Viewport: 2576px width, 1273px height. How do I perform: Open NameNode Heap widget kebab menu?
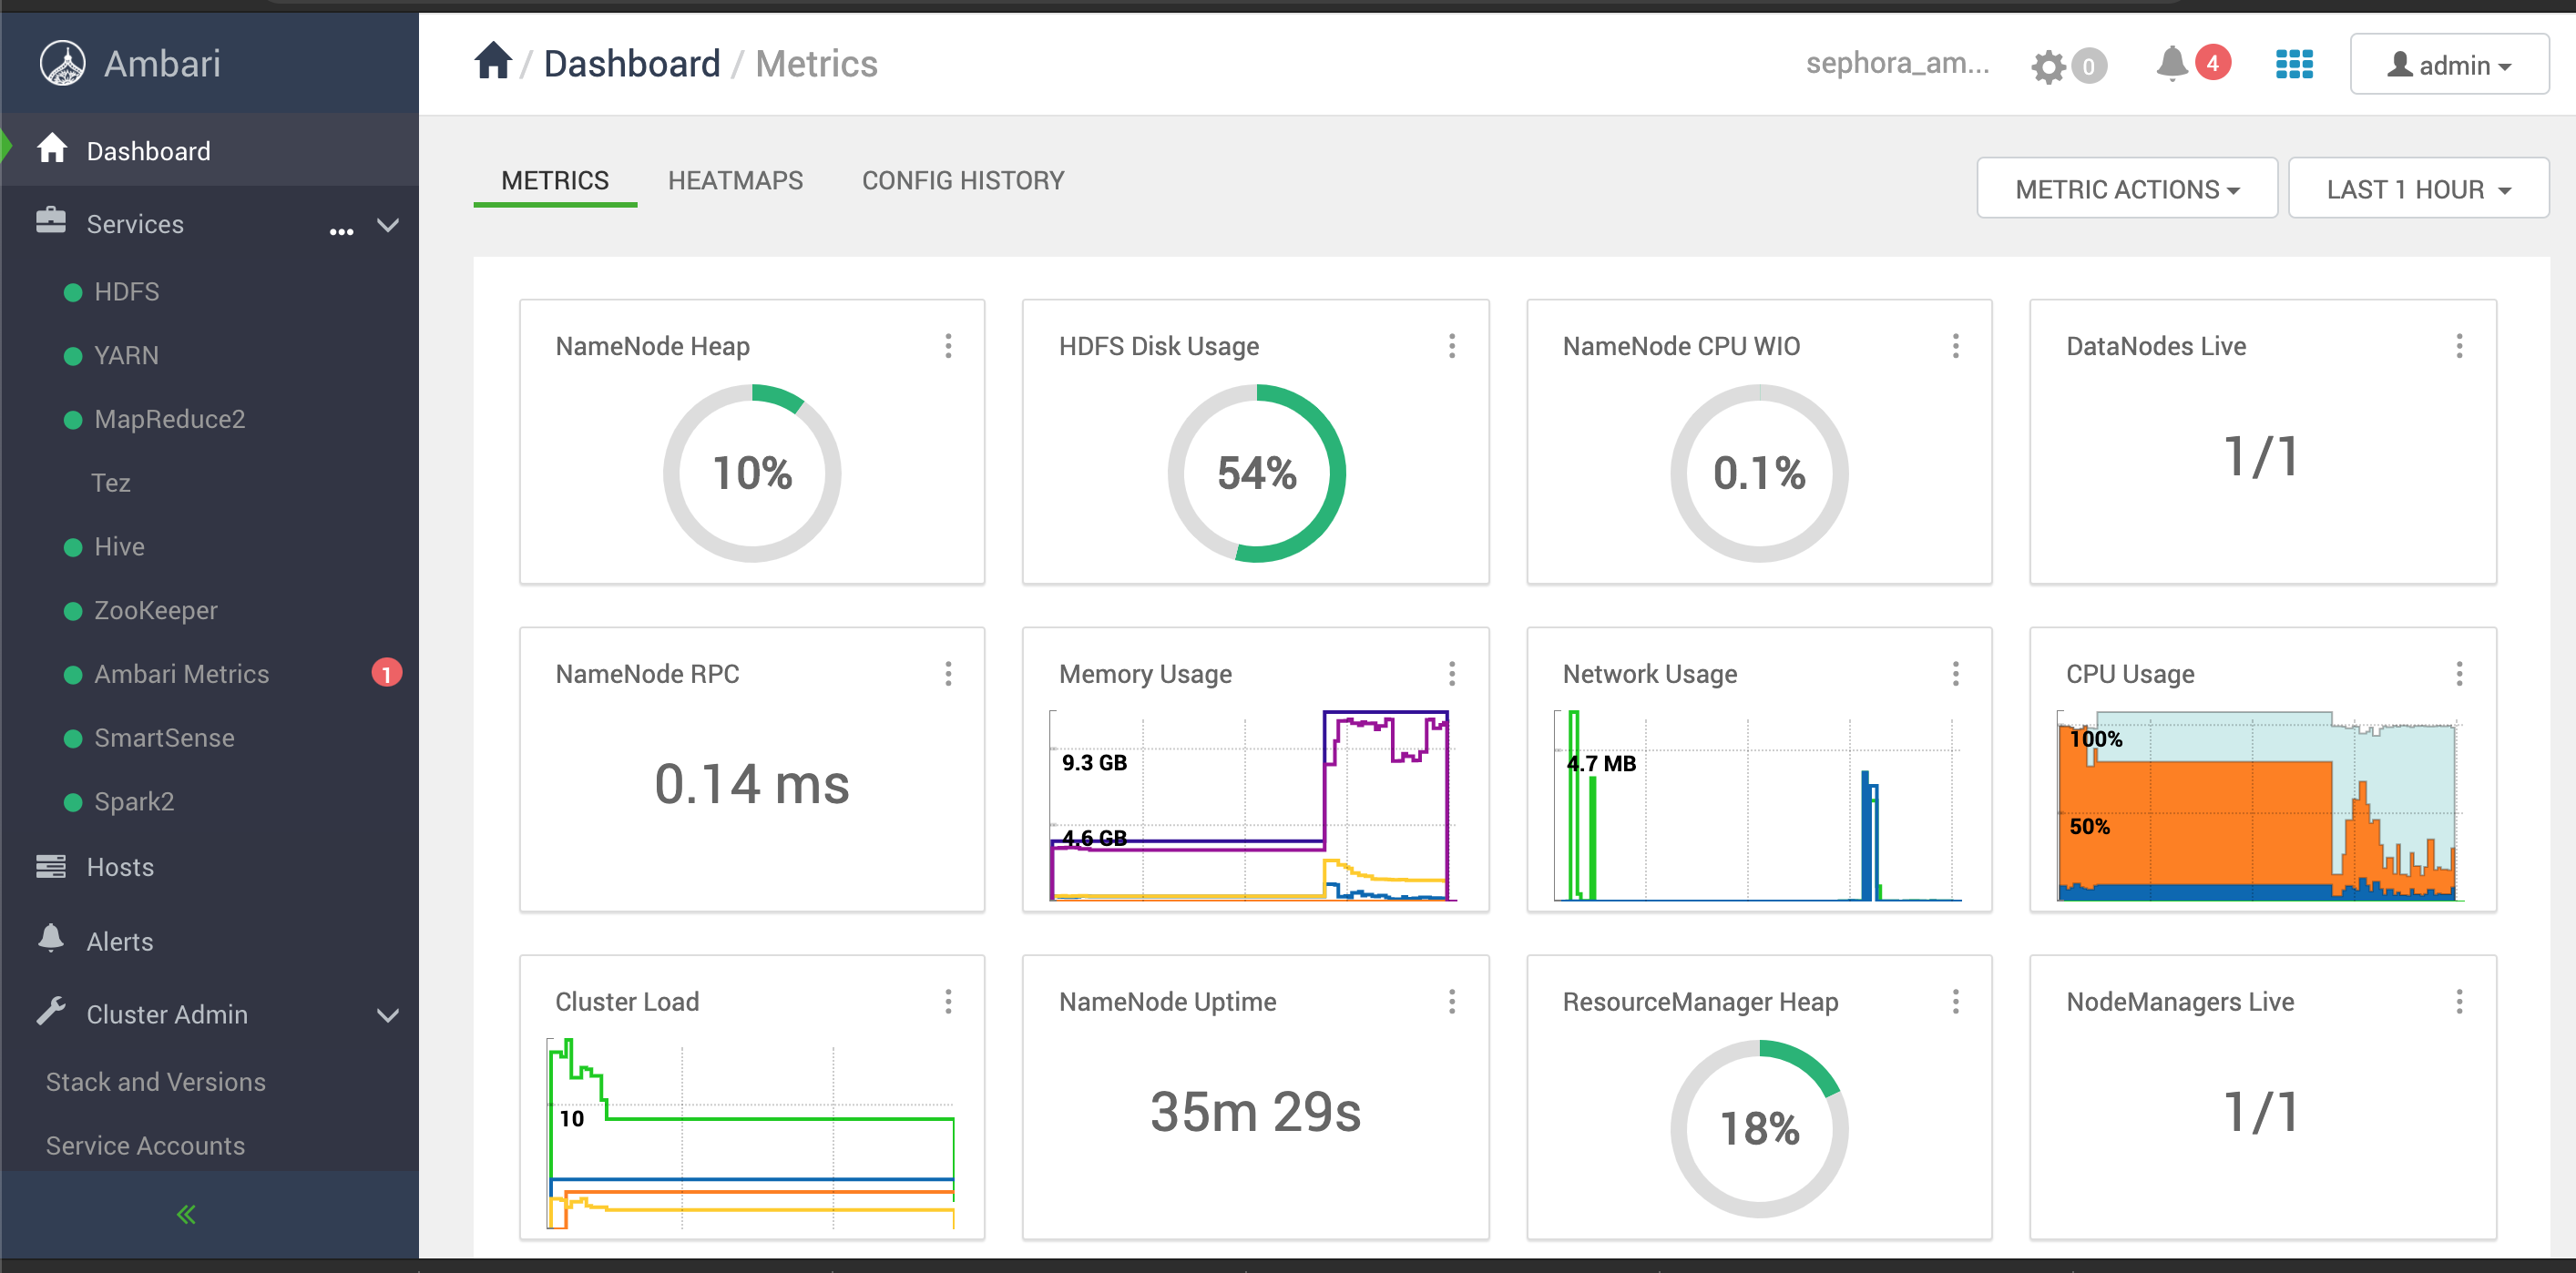pyautogui.click(x=948, y=346)
